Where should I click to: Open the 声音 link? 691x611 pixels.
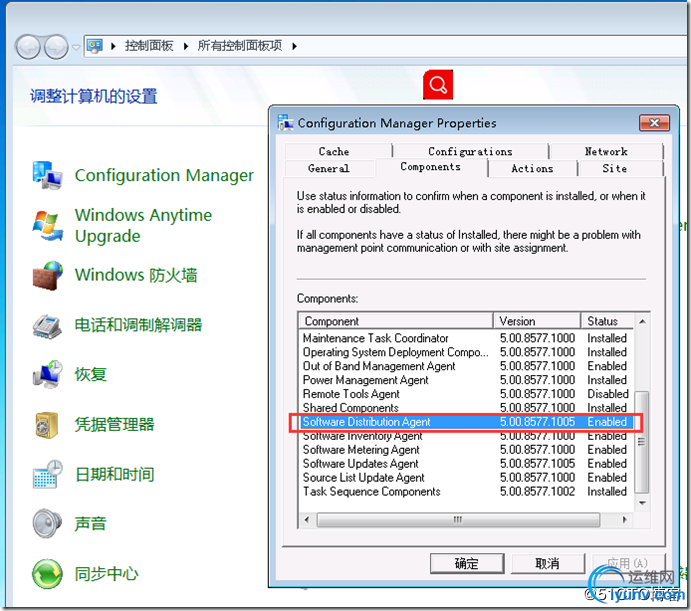click(90, 524)
